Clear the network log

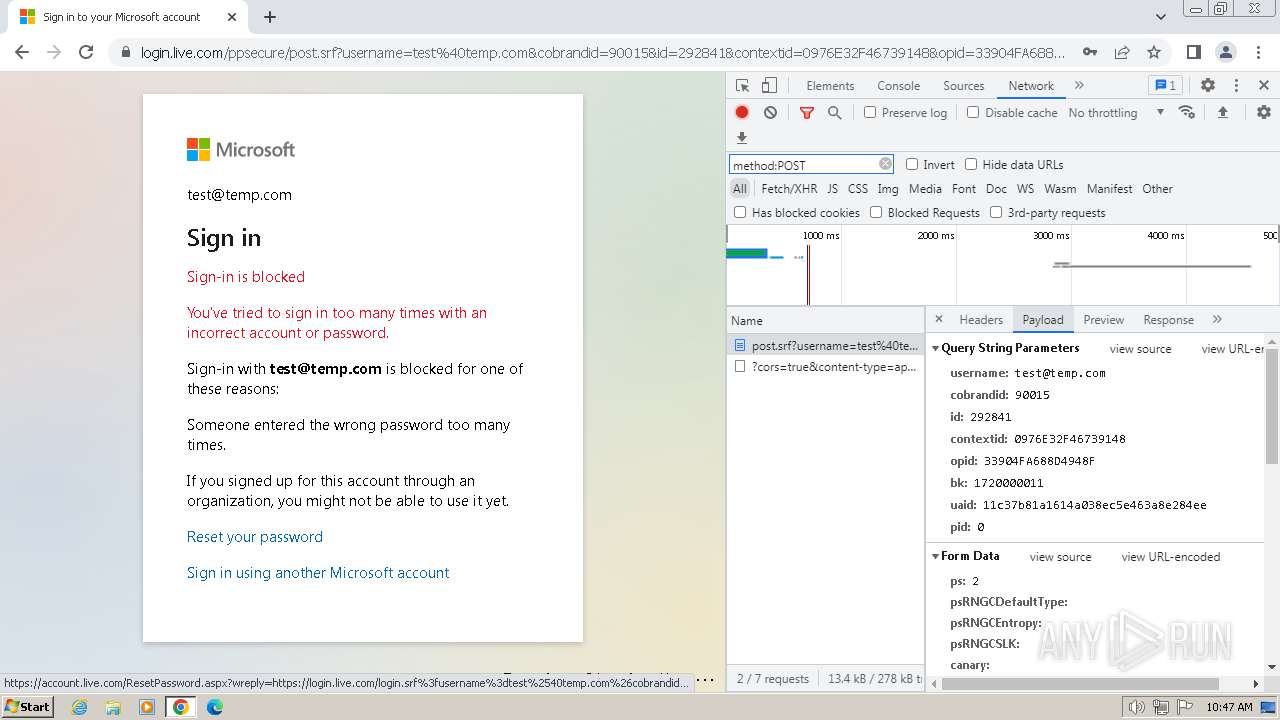(x=770, y=113)
